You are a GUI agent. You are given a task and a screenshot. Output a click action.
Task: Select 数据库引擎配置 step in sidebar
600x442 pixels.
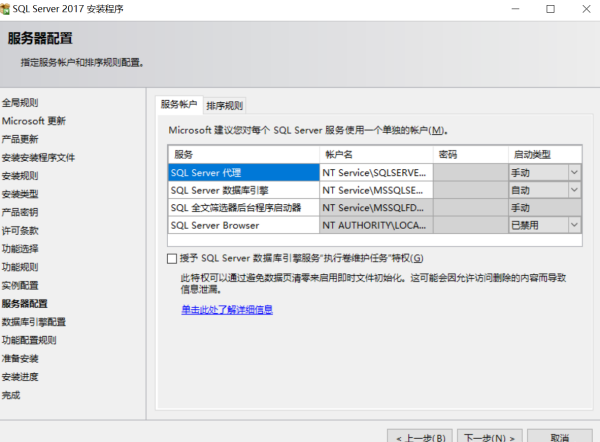coord(33,322)
